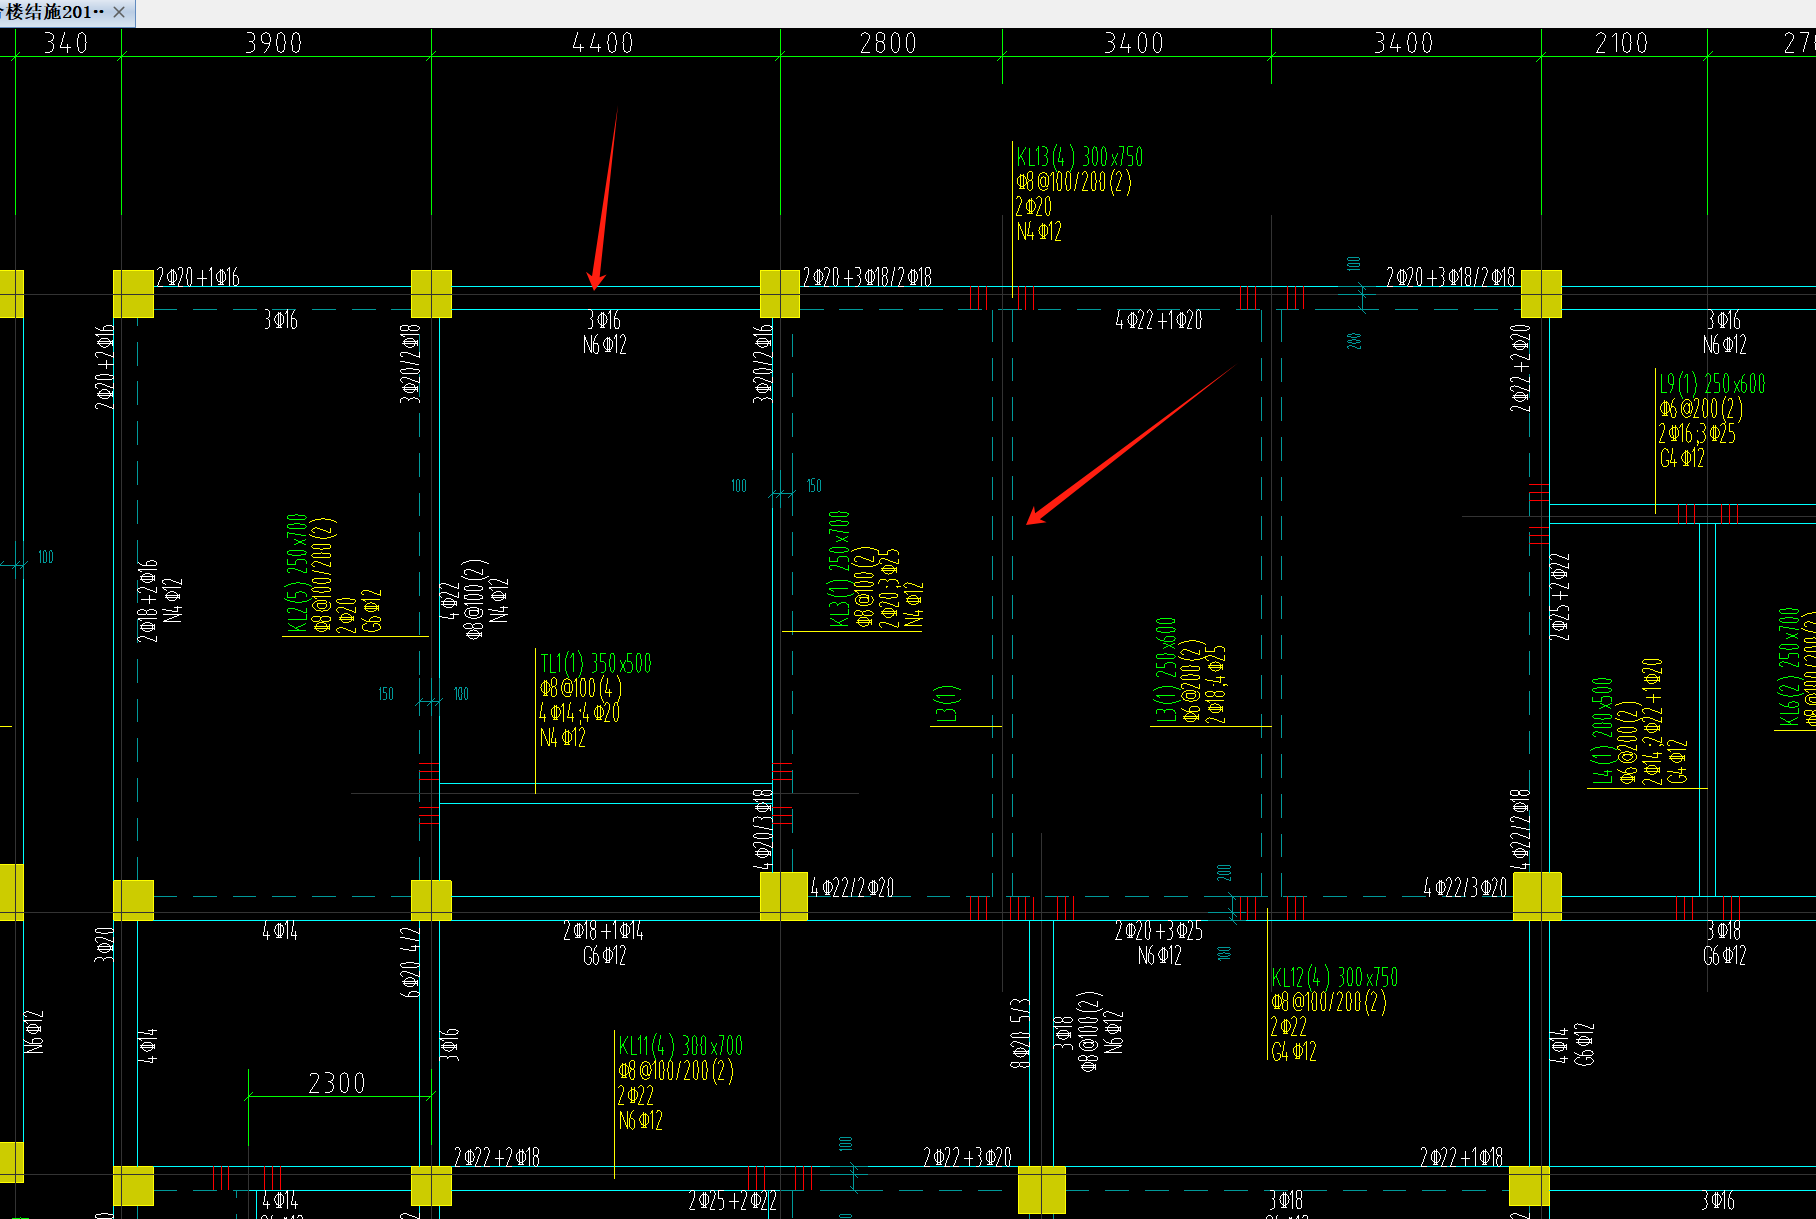
Task: Select Φ6@200(2) stirrup text under L9
Action: (1701, 409)
